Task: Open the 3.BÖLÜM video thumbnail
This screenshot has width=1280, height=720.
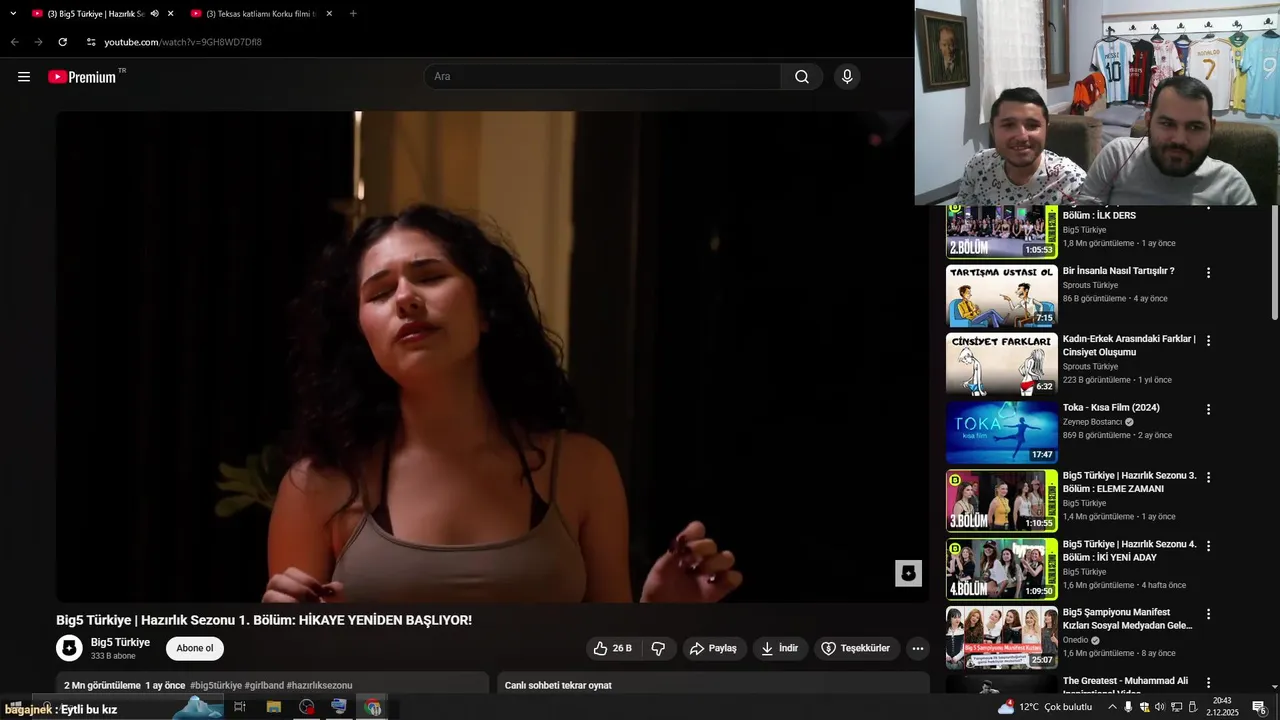Action: coord(1001,501)
